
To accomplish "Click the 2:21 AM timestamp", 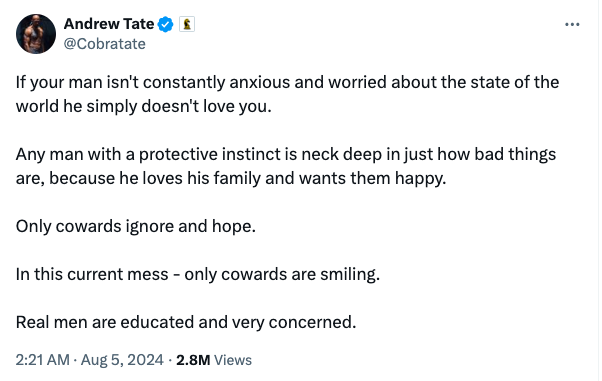I will (43, 360).
